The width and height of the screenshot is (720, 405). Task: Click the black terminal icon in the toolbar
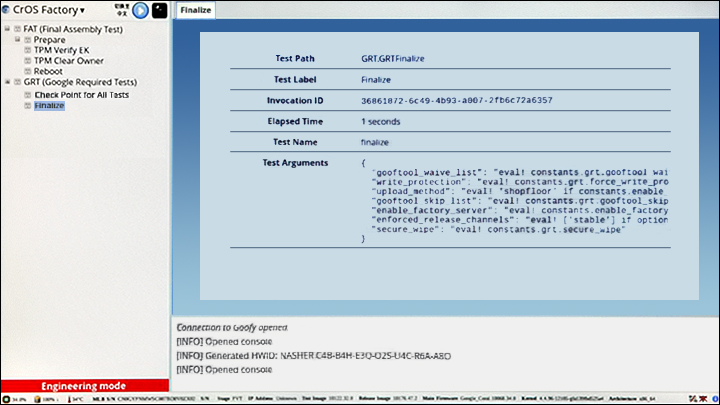pyautogui.click(x=159, y=10)
